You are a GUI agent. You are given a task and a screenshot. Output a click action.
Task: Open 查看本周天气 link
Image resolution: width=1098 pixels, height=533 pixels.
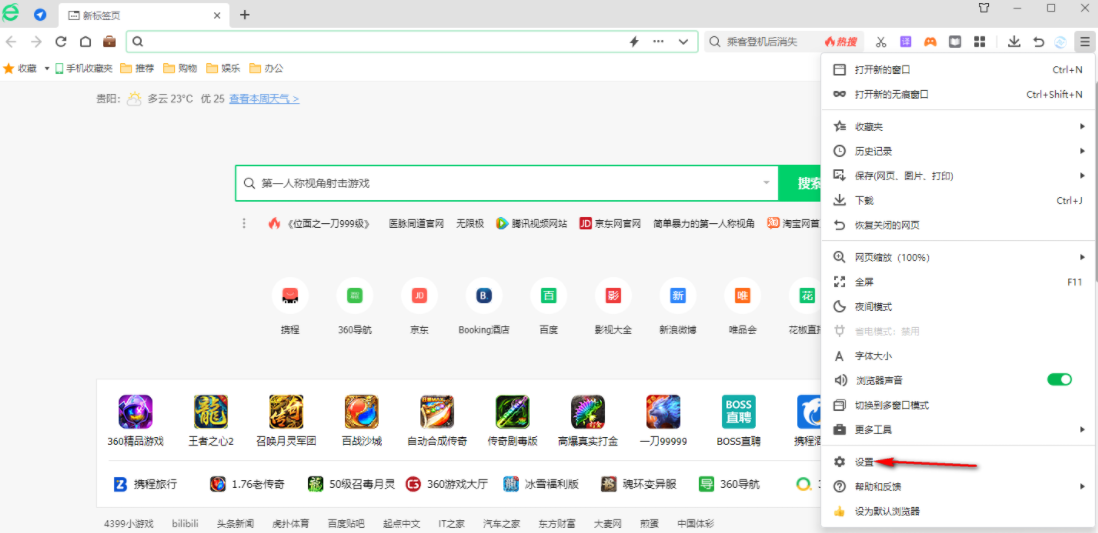(264, 99)
